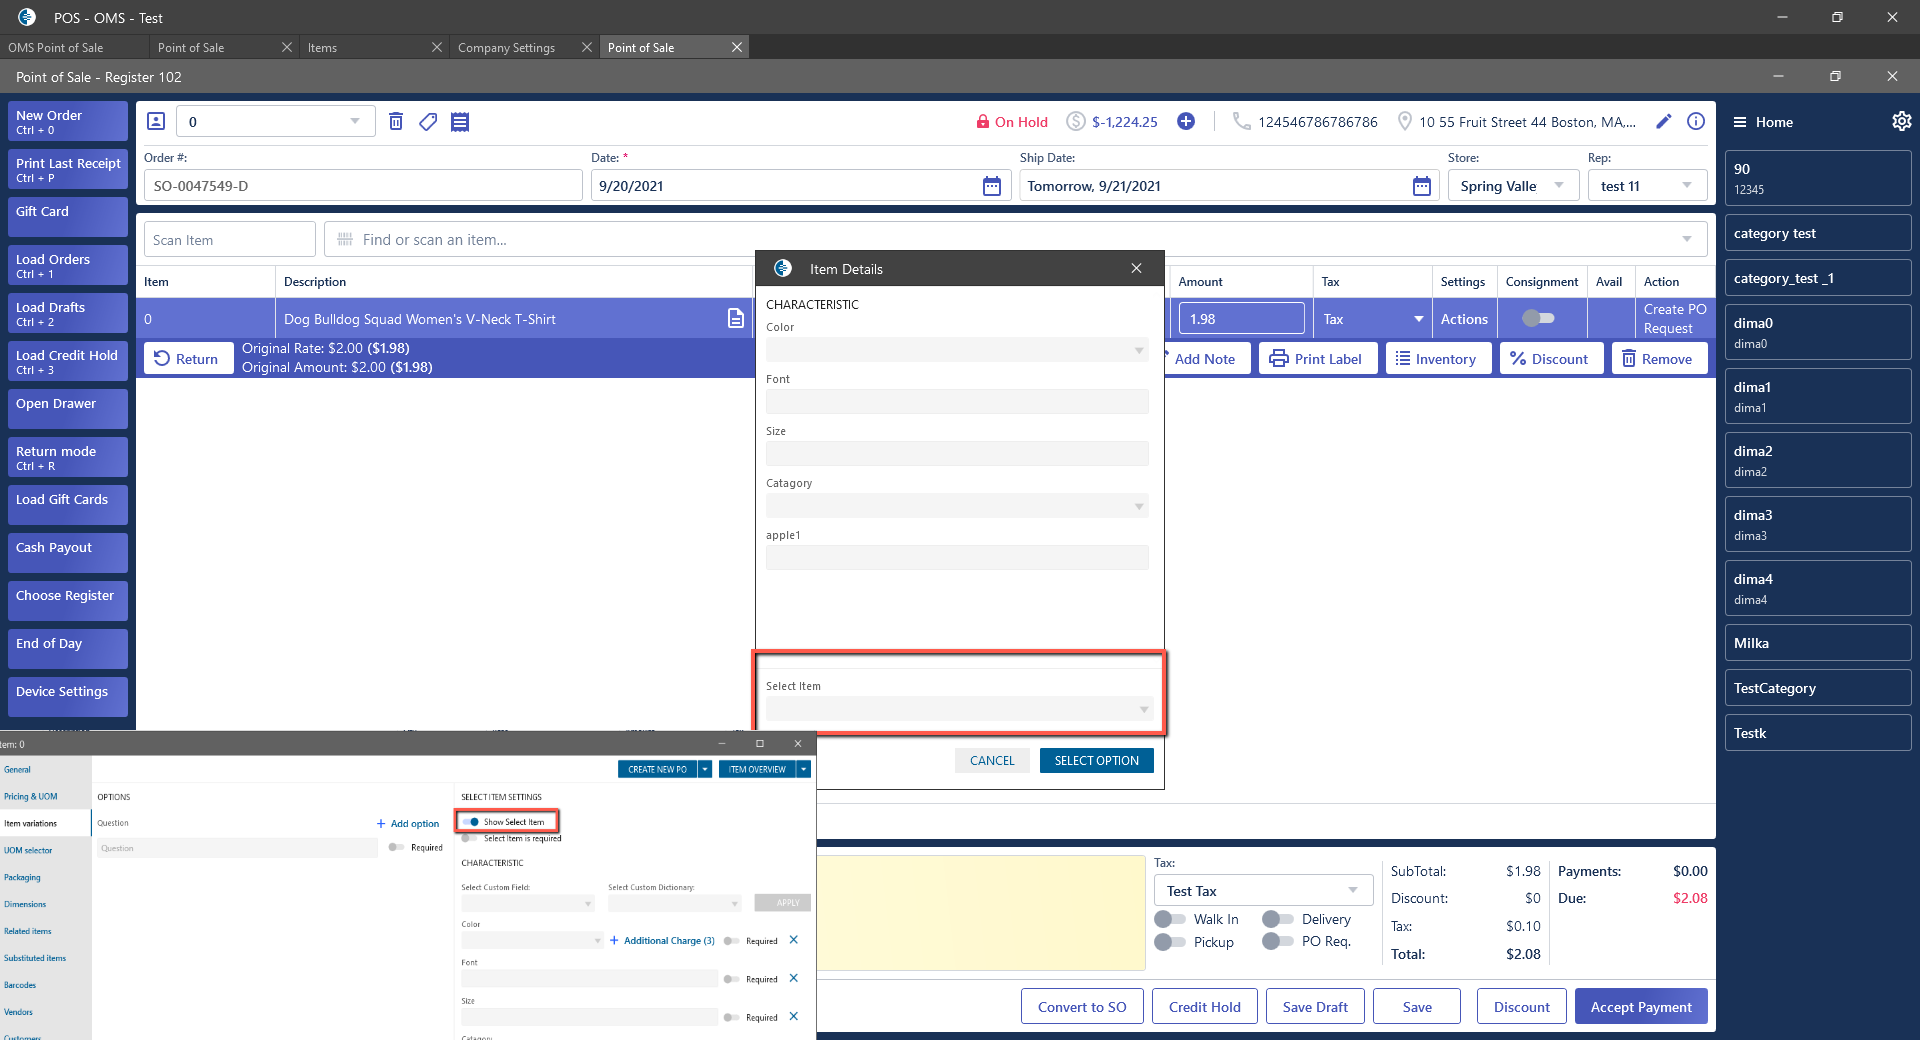Click the address location pin icon
This screenshot has width=1920, height=1040.
click(1405, 121)
